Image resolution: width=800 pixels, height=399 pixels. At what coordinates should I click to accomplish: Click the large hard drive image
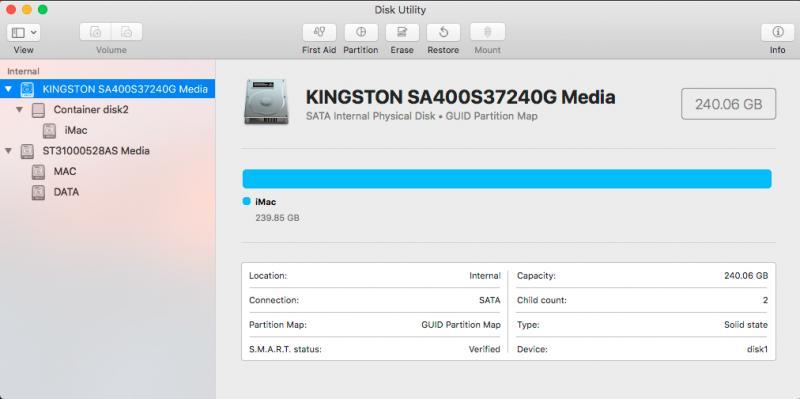point(265,102)
